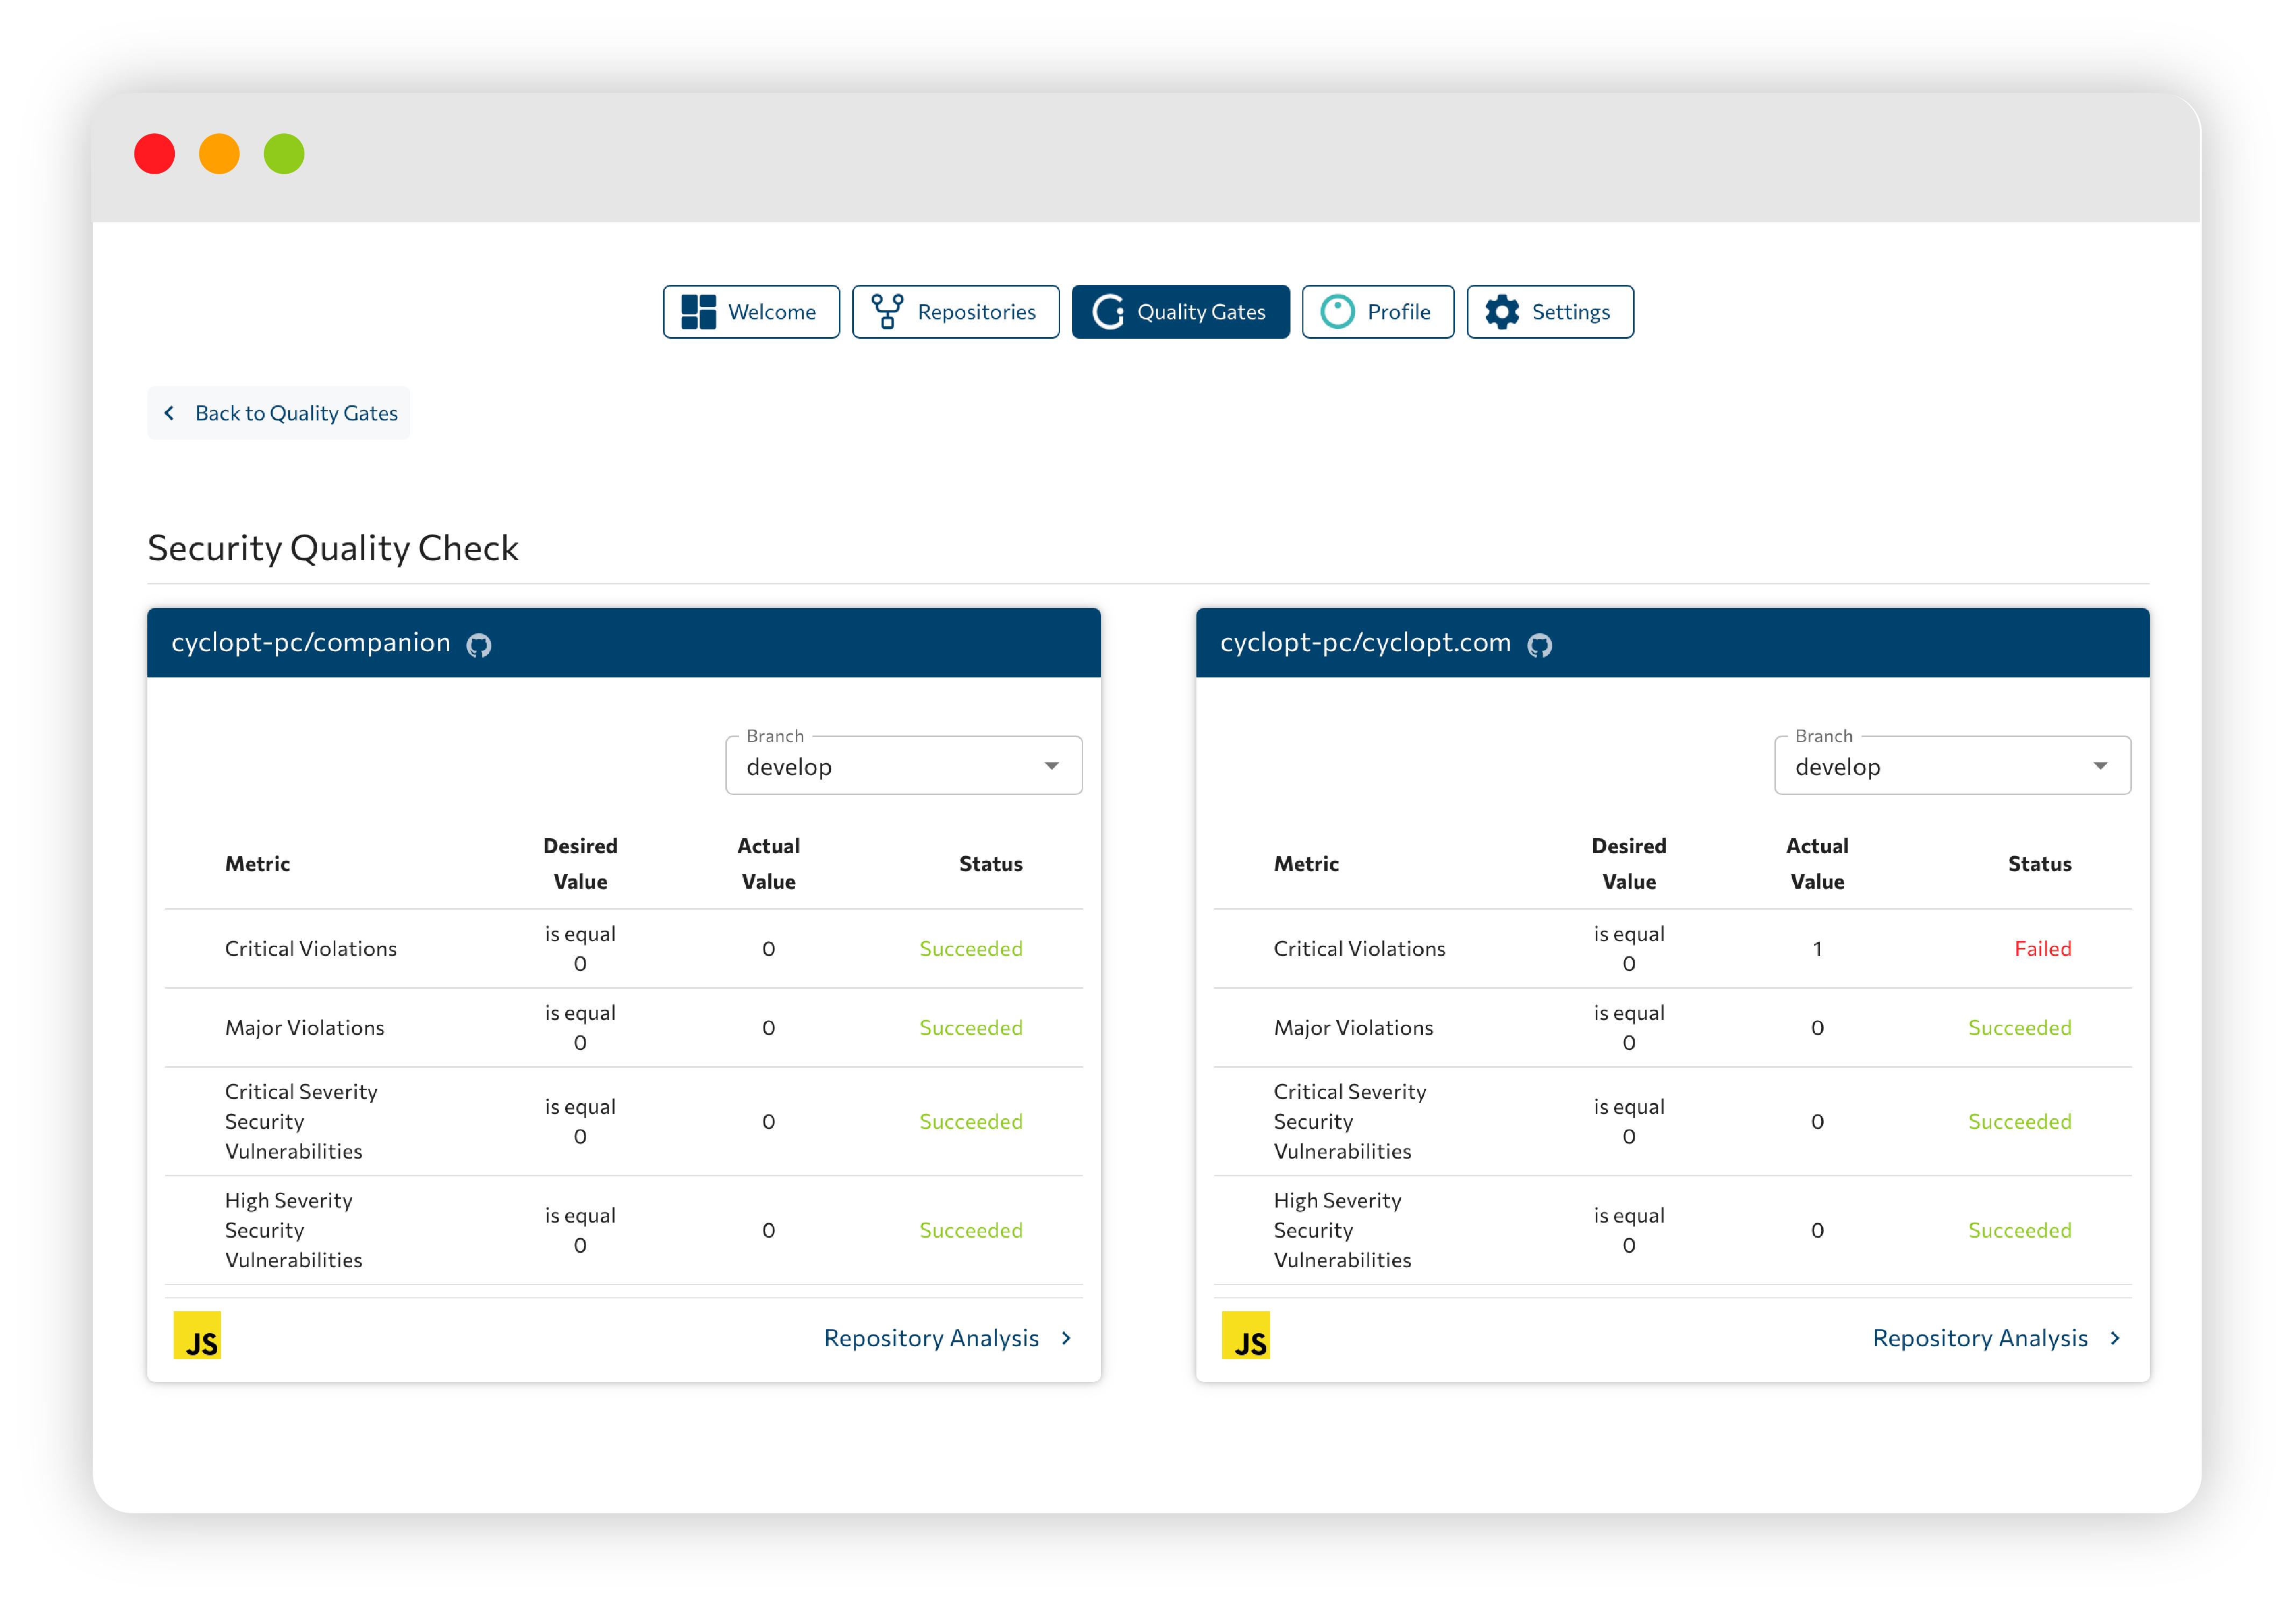Image resolution: width=2296 pixels, height=1607 pixels.
Task: Open the Settings tab
Action: (x=1550, y=312)
